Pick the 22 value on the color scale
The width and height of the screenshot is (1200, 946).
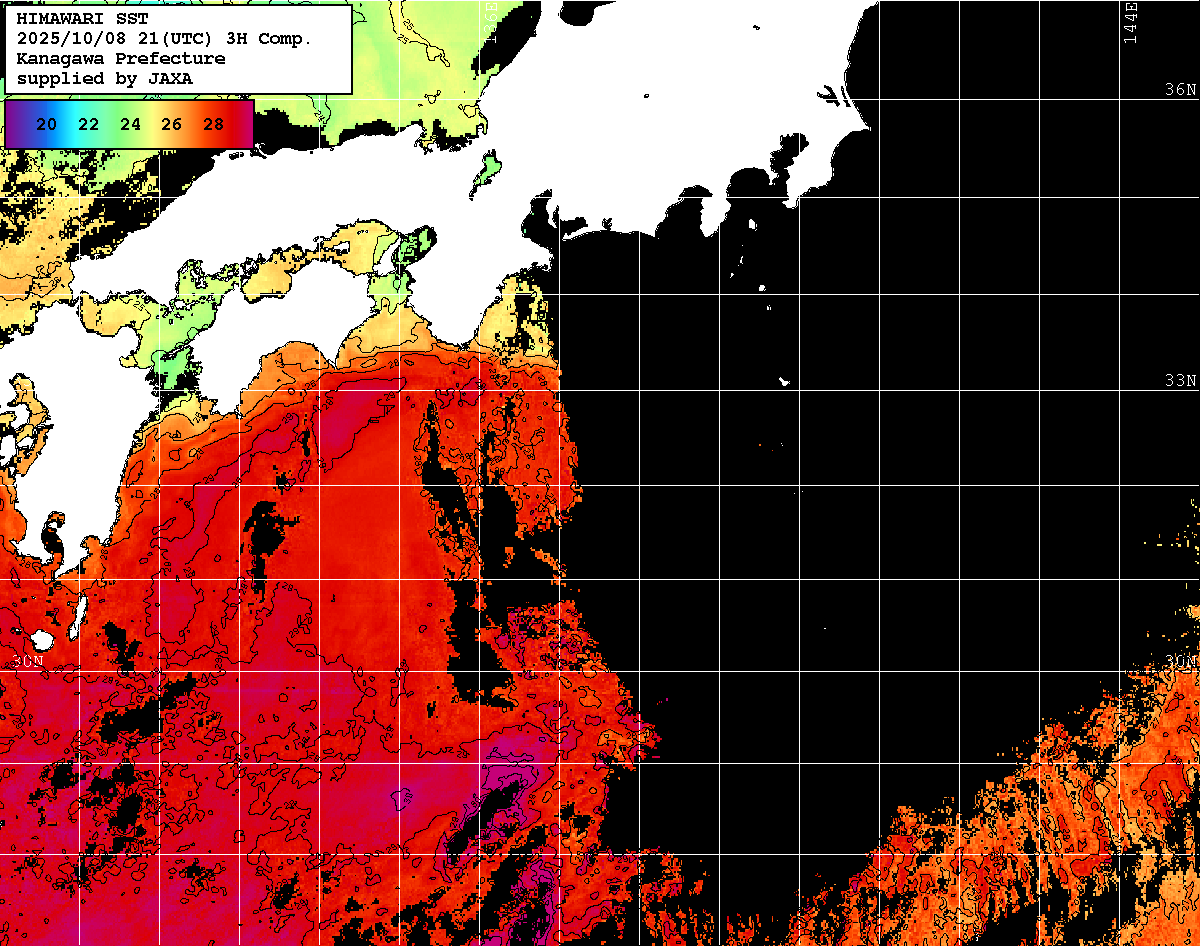pos(88,124)
